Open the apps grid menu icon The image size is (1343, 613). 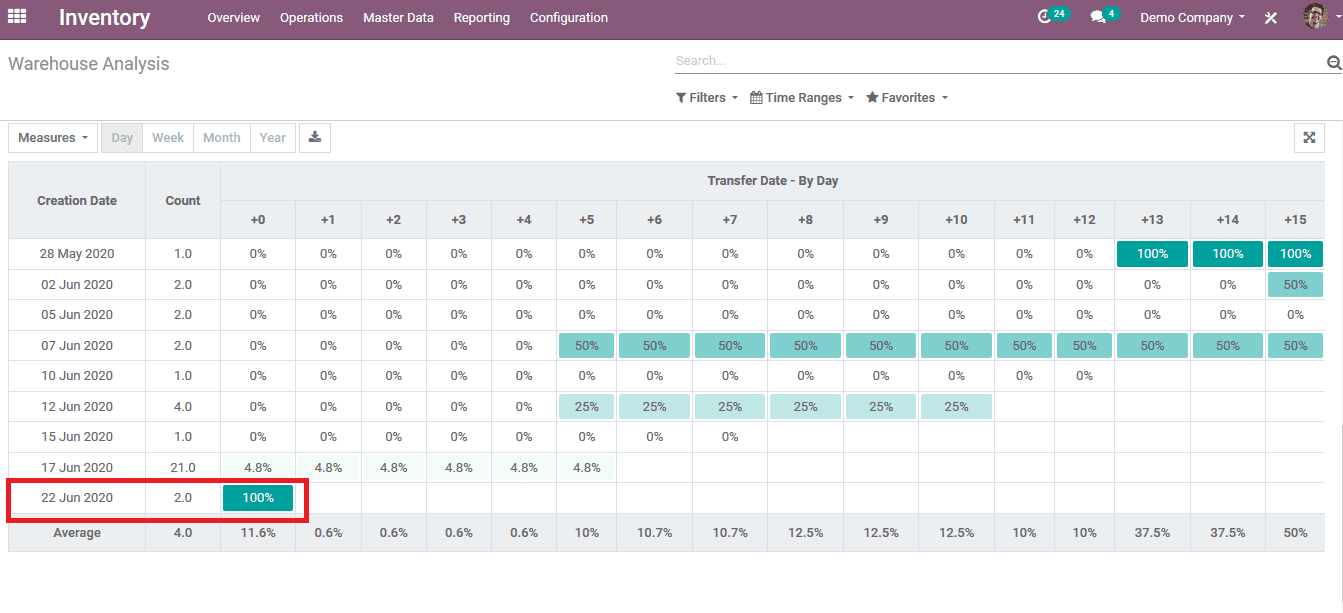point(17,17)
